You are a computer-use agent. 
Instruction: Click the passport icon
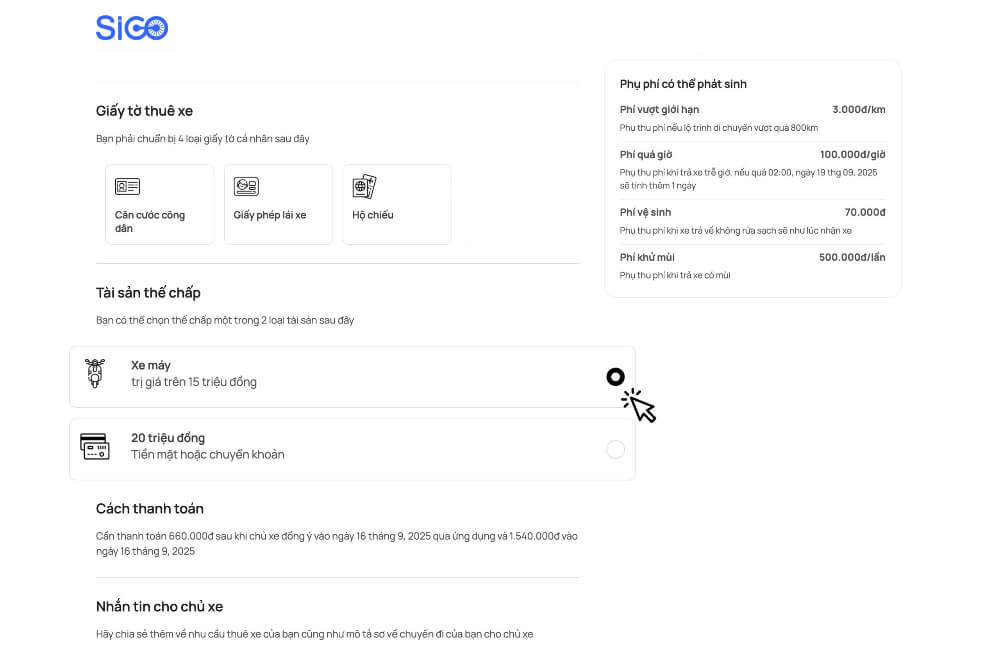coord(364,187)
